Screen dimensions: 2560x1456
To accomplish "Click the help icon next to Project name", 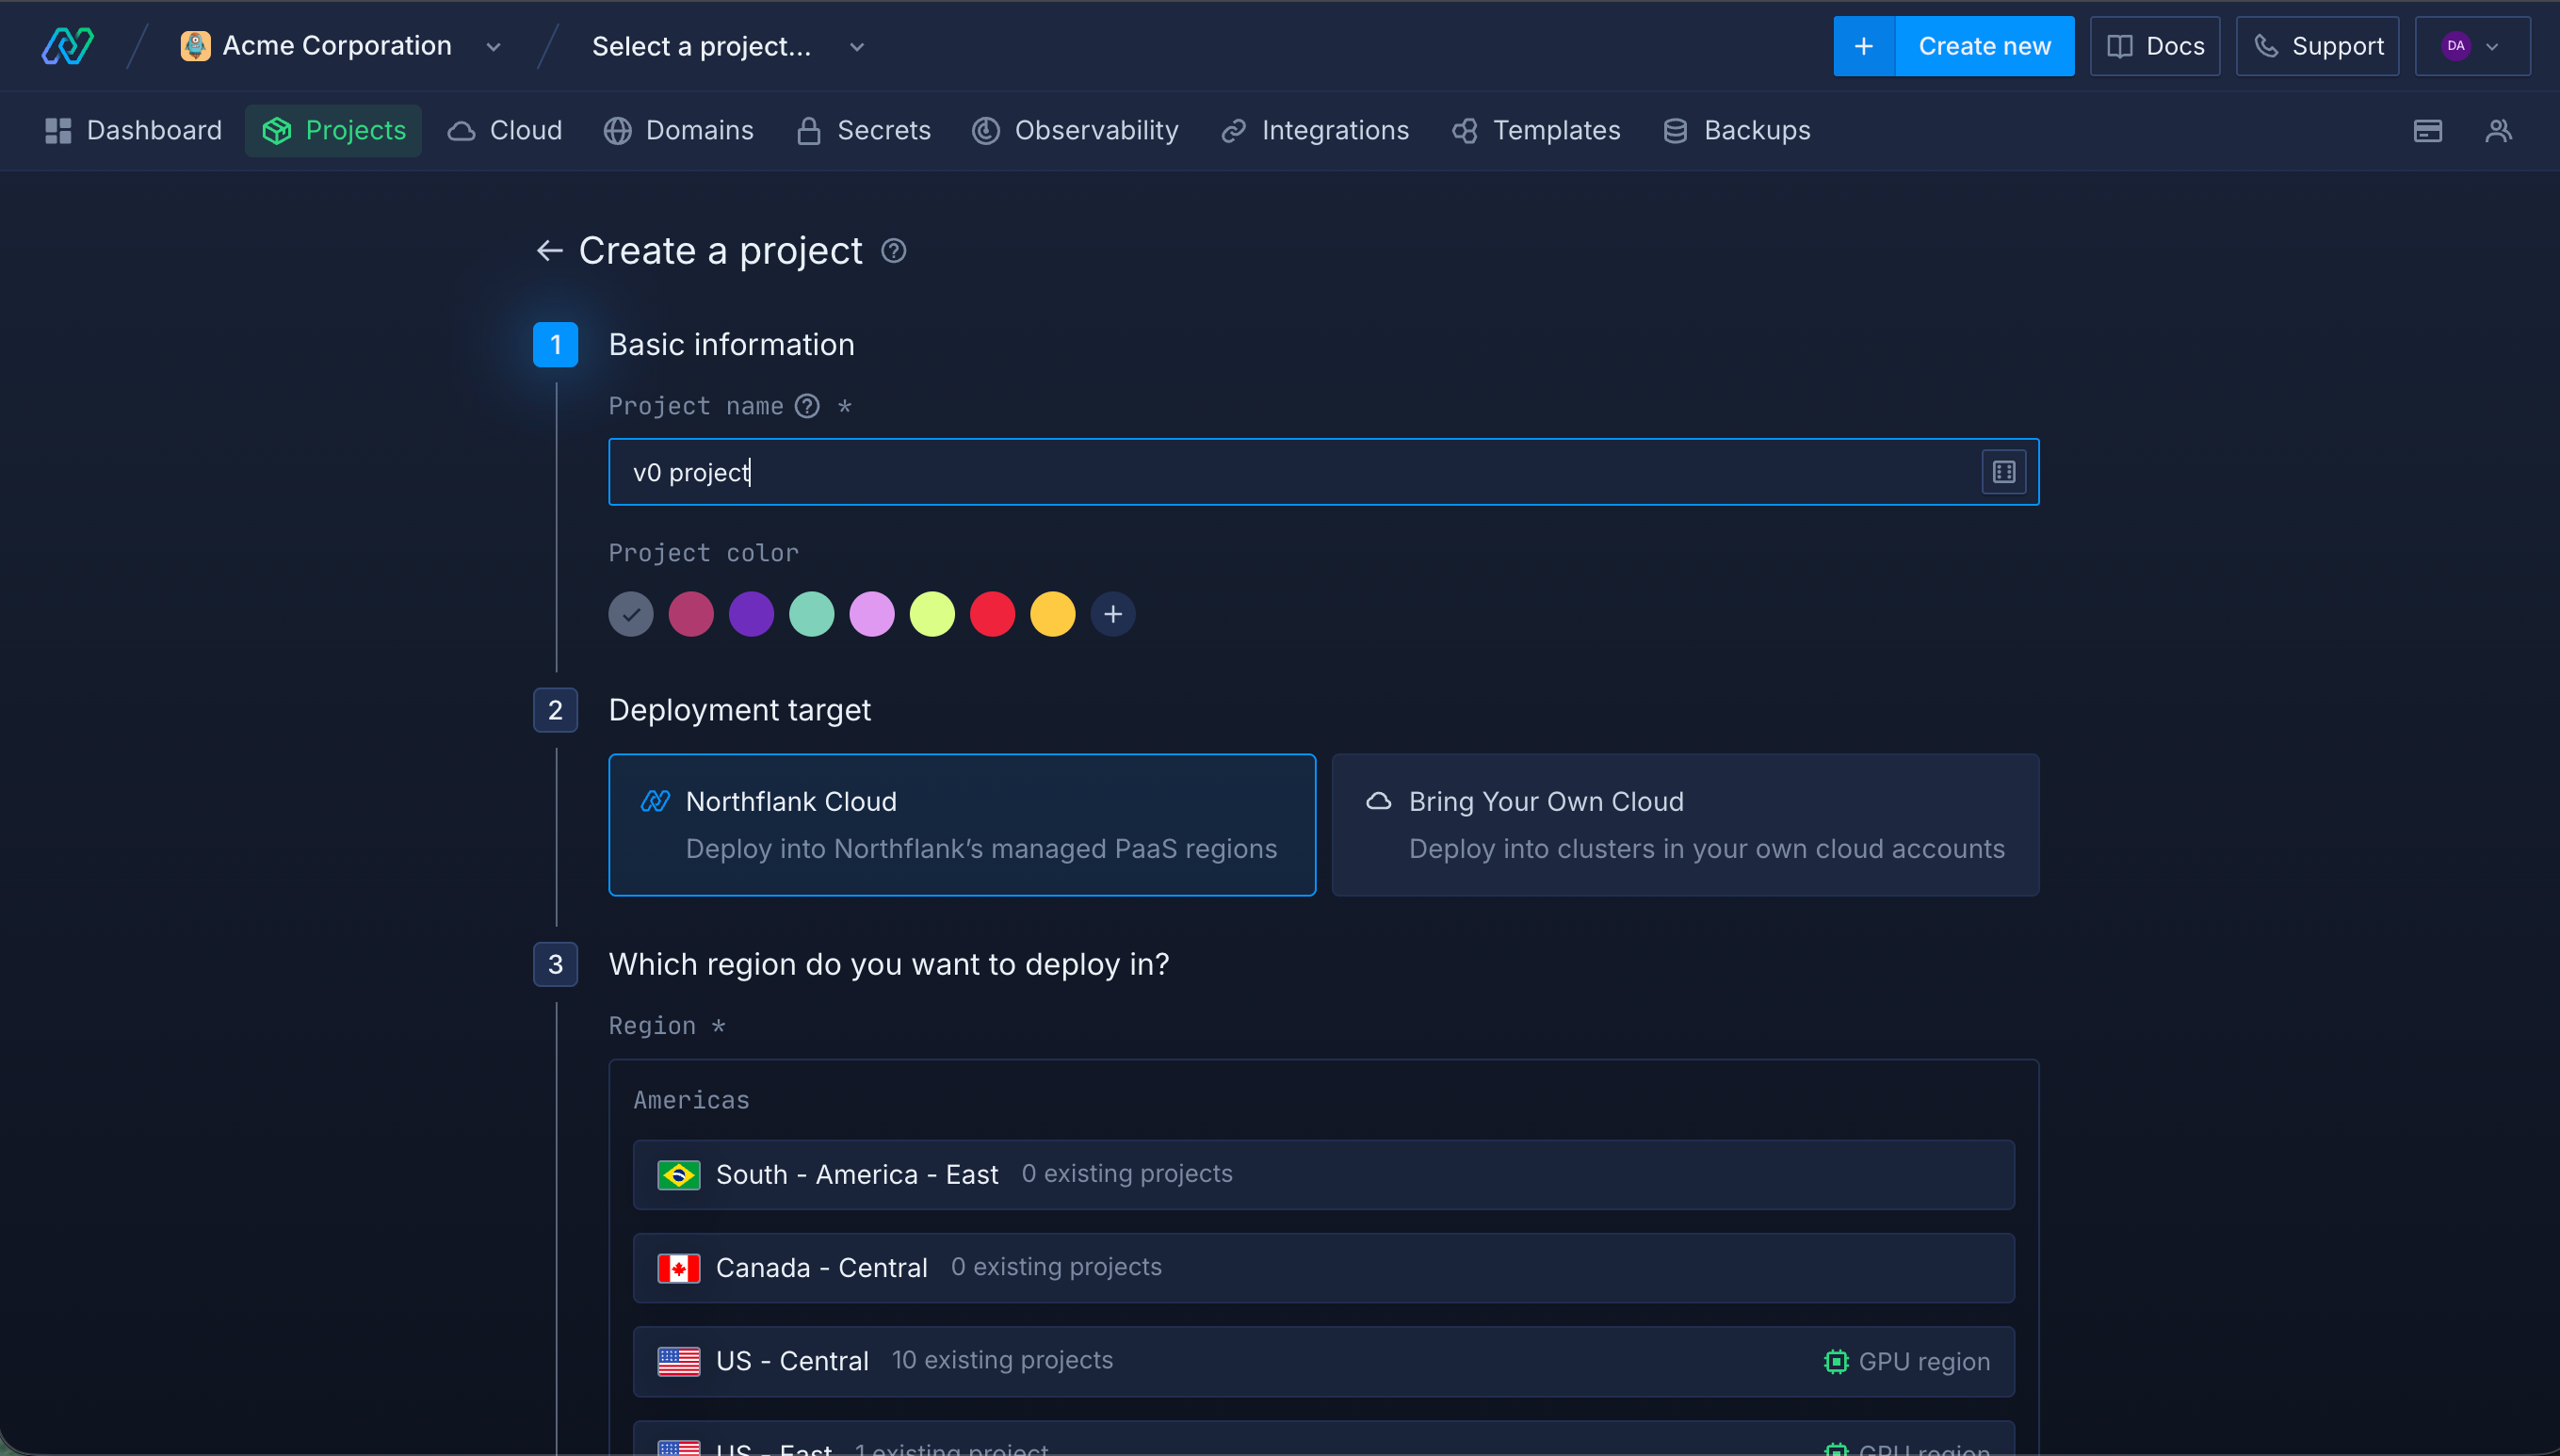I will 807,406.
